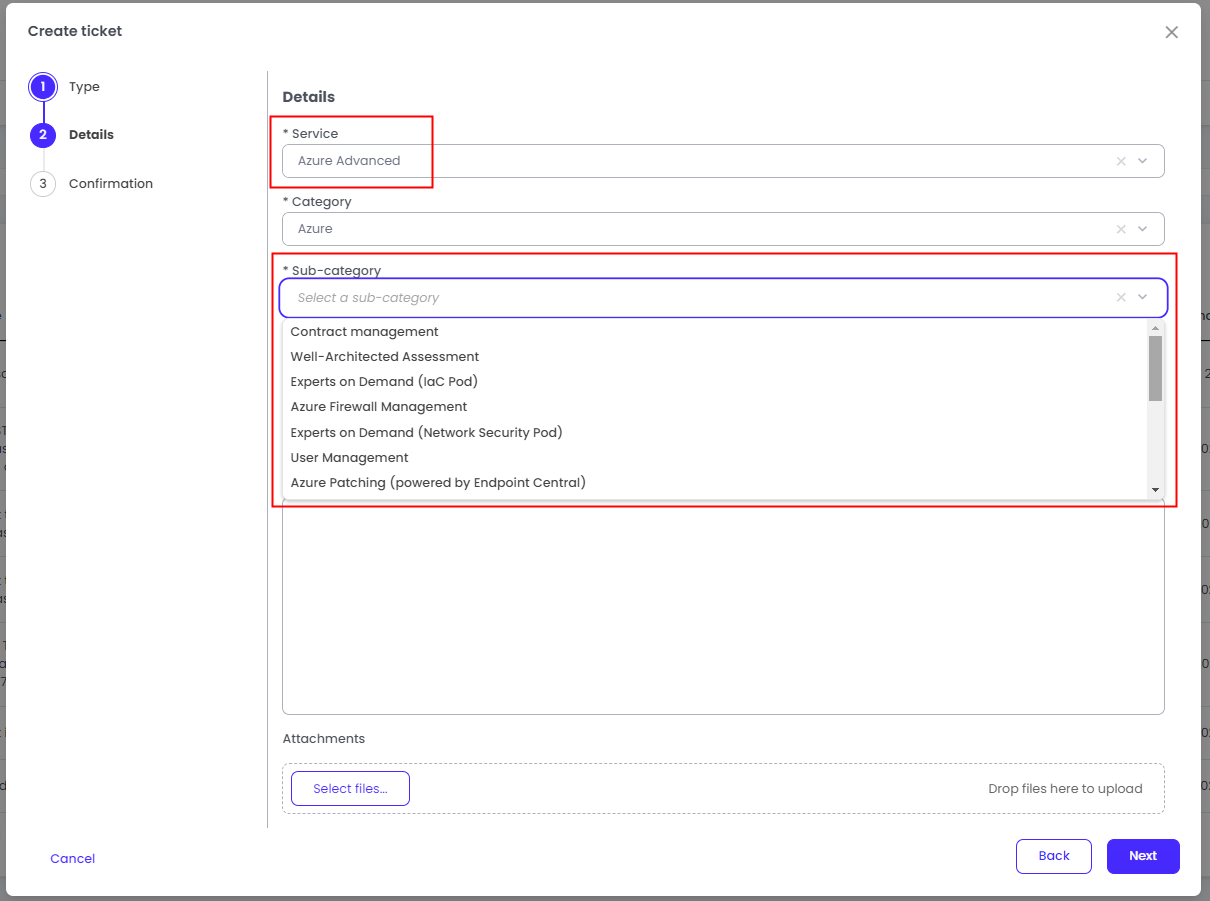Click the step 2 number circle

tap(43, 135)
